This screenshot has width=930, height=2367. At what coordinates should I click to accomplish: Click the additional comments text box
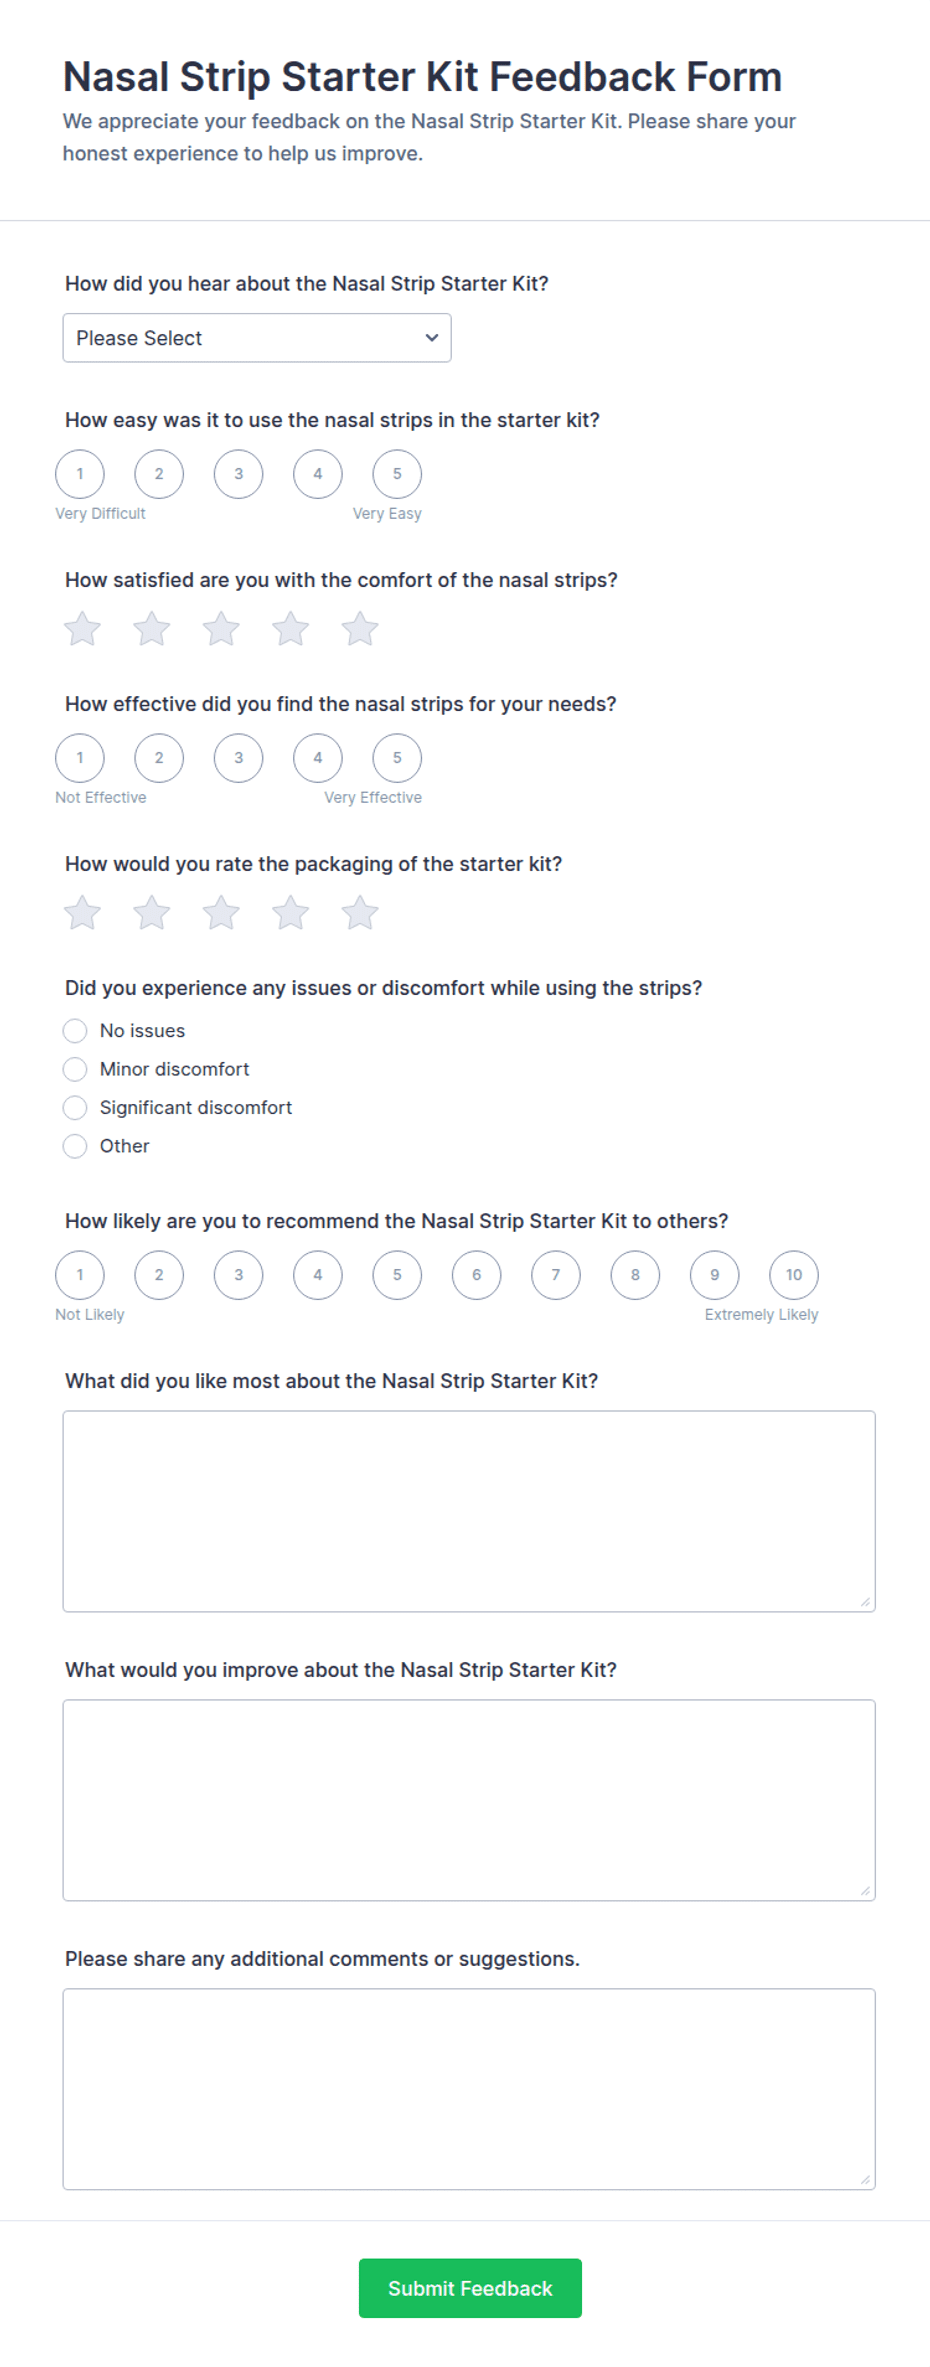click(x=469, y=2089)
